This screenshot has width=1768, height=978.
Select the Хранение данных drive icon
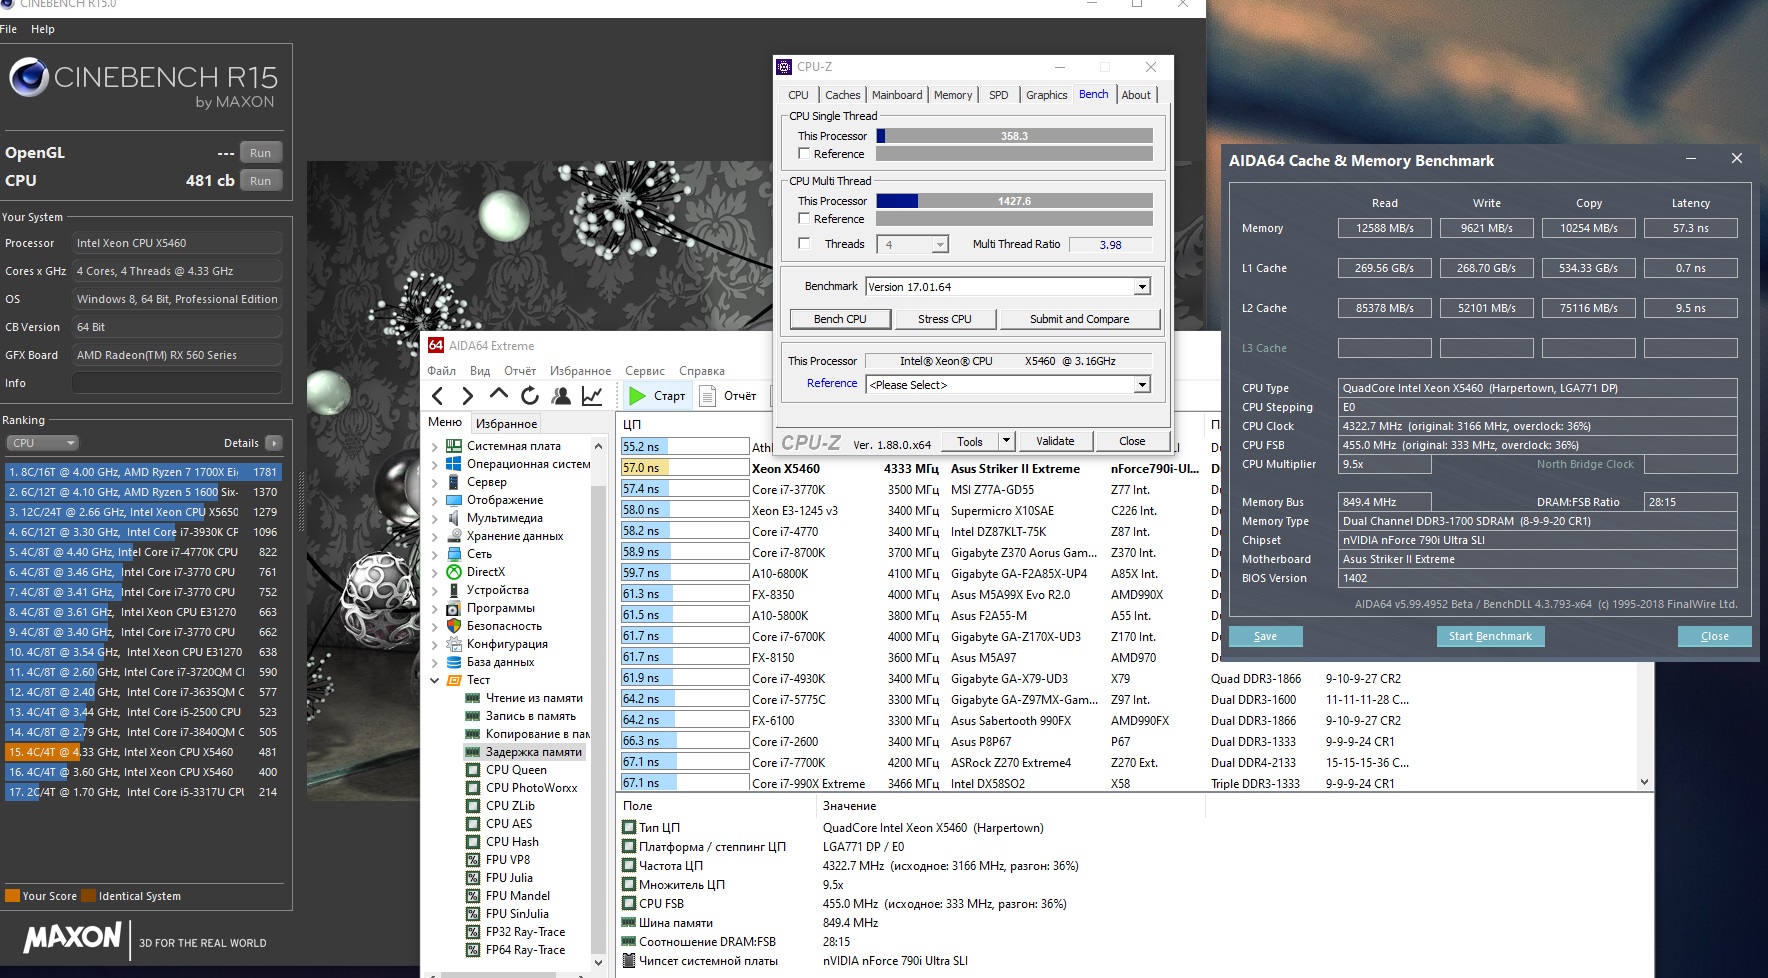pos(454,536)
